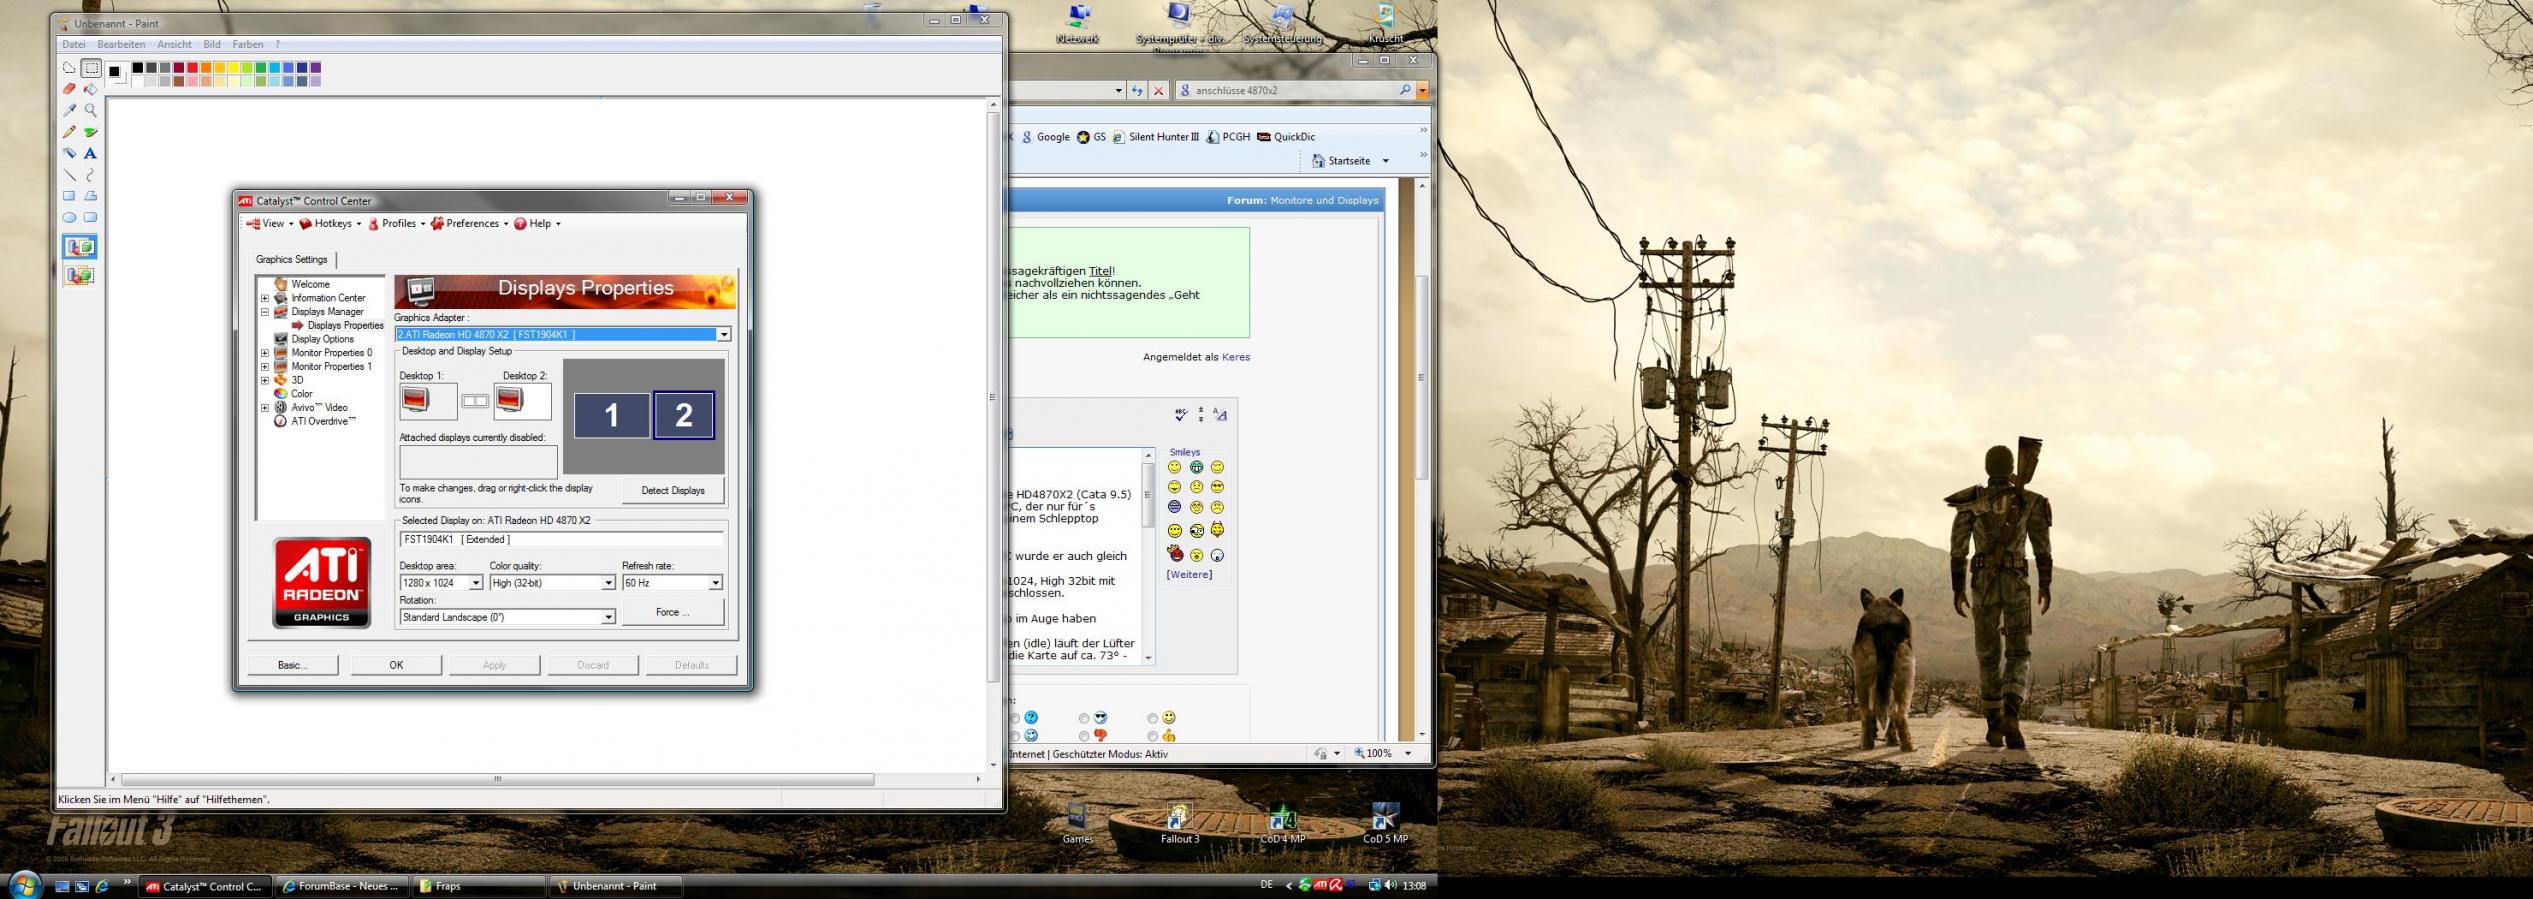2533x899 pixels.
Task: Open the Bearbeiten menu in Paint
Action: coord(121,44)
